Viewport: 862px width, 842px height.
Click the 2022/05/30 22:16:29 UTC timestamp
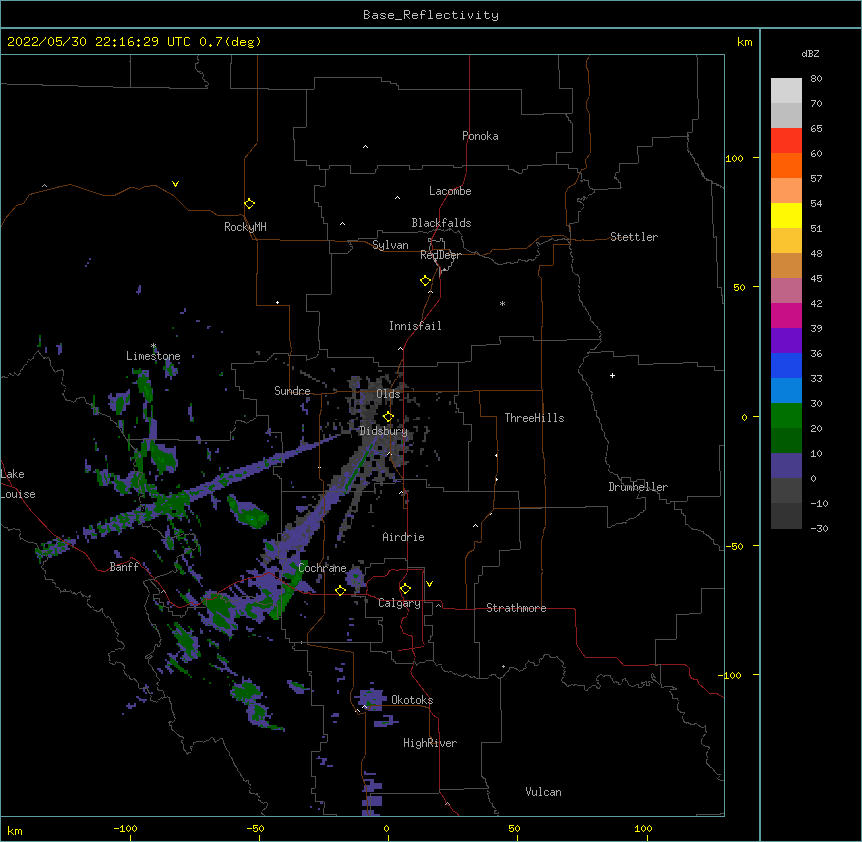pos(99,42)
